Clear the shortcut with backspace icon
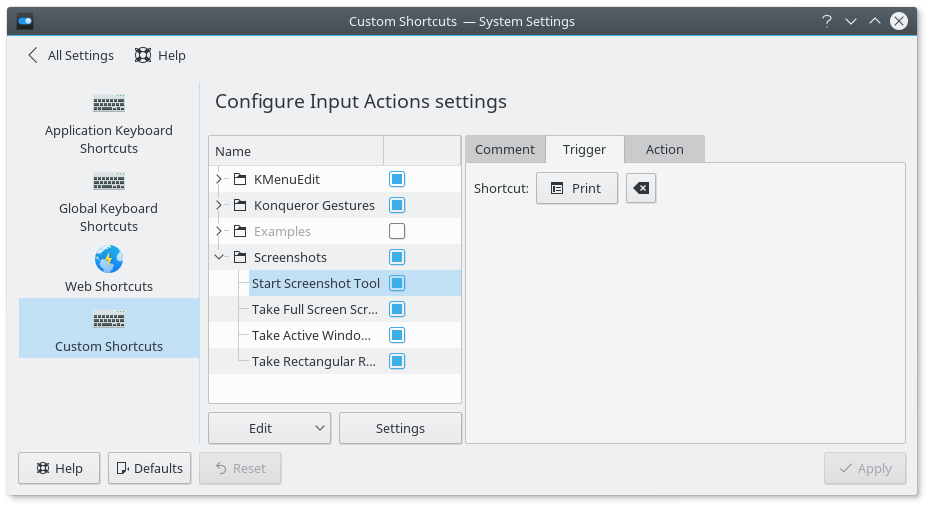 coord(641,188)
